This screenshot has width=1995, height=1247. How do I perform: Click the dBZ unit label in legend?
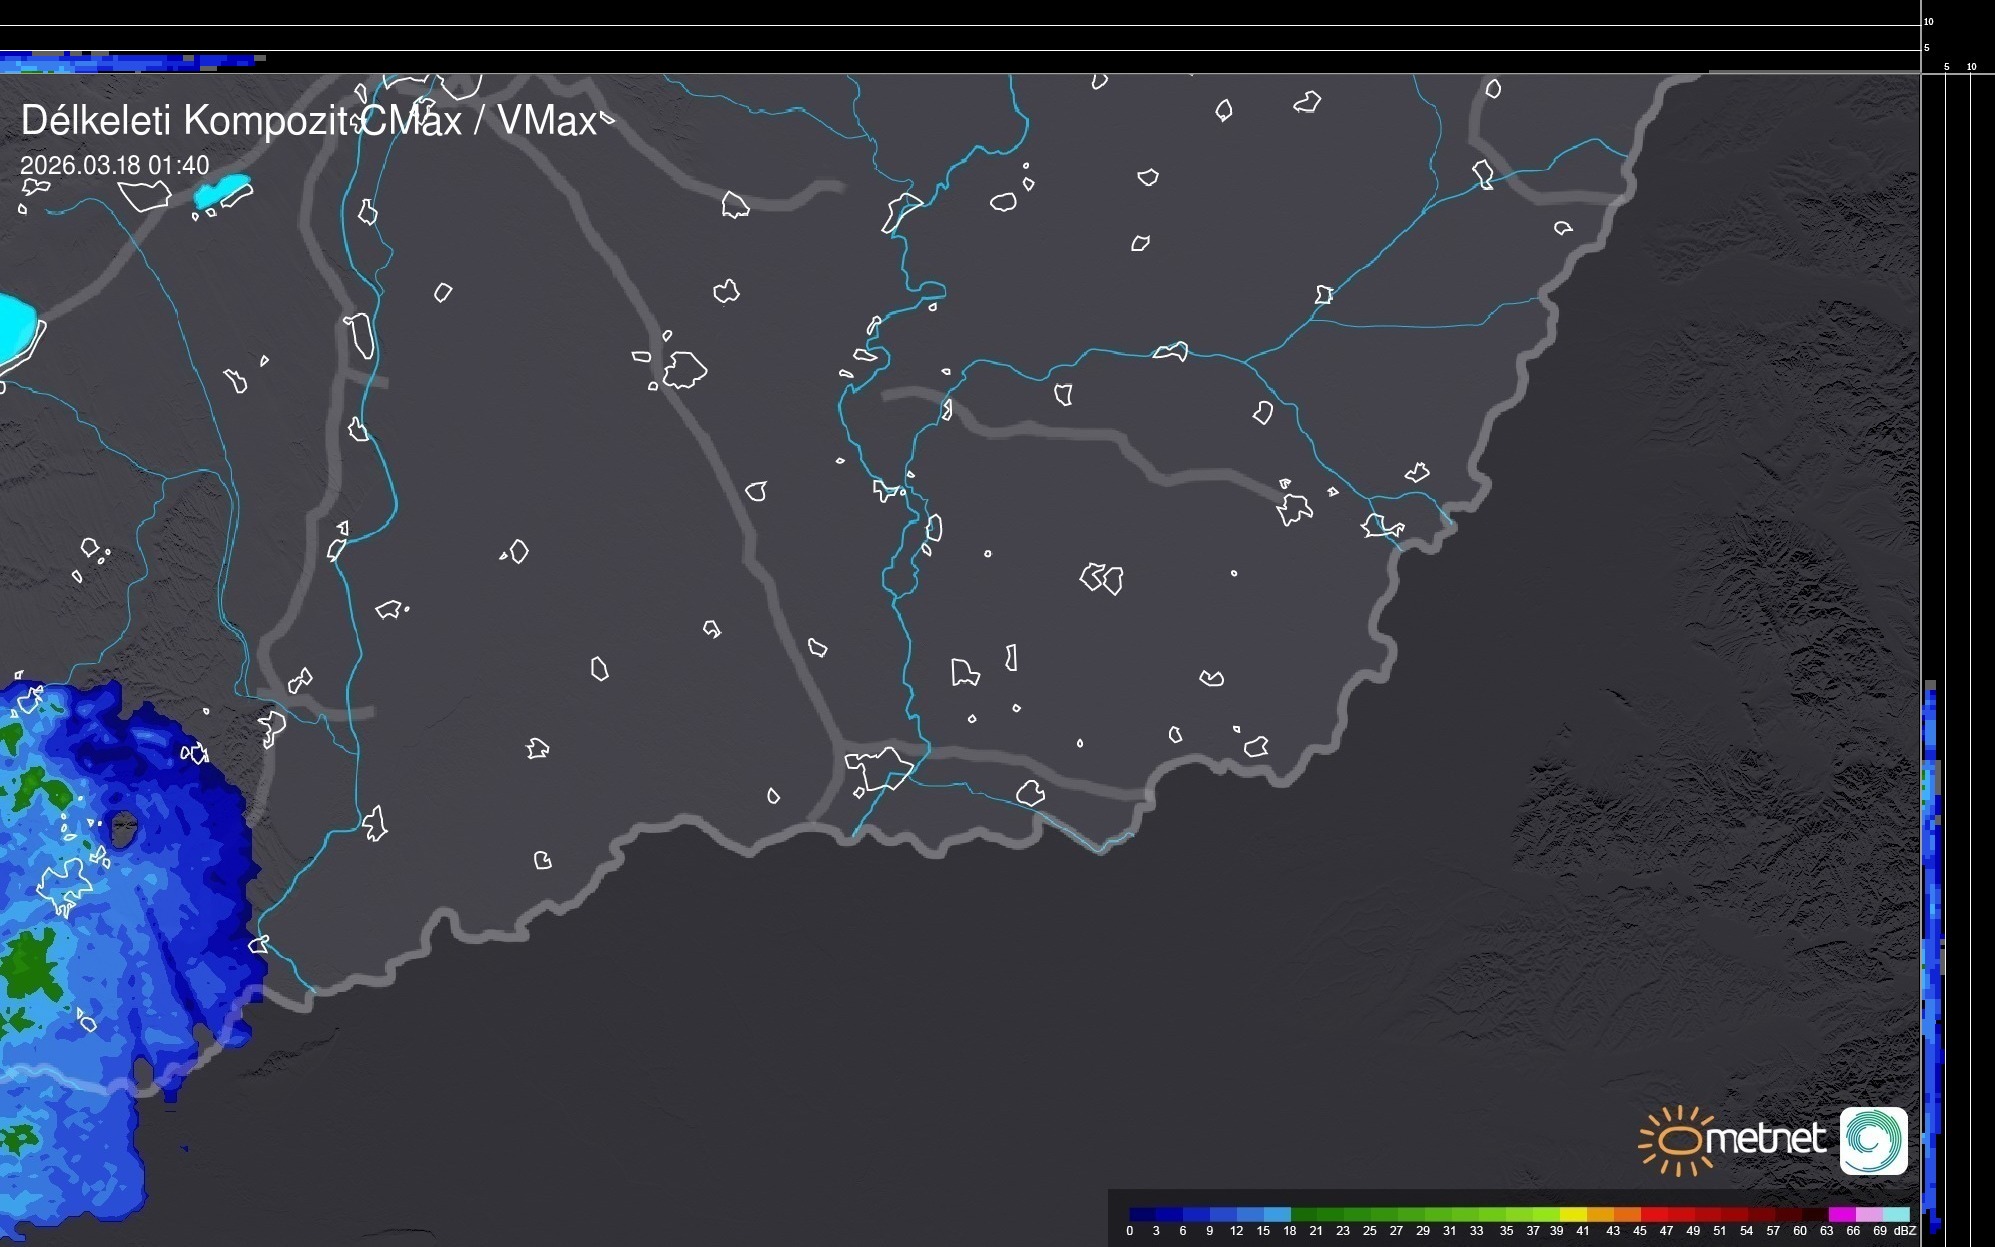[x=1904, y=1231]
